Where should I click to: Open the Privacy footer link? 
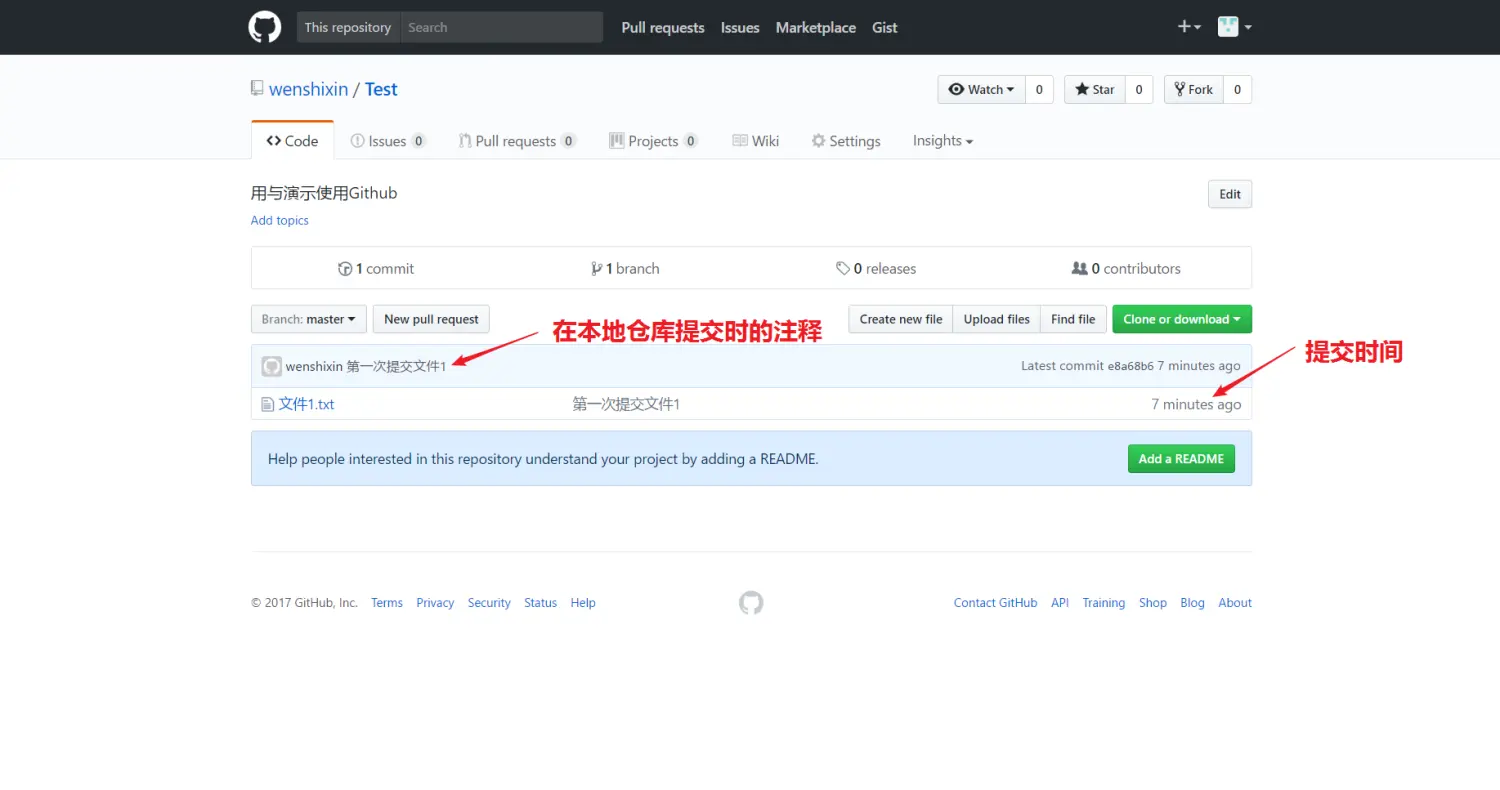(x=435, y=603)
